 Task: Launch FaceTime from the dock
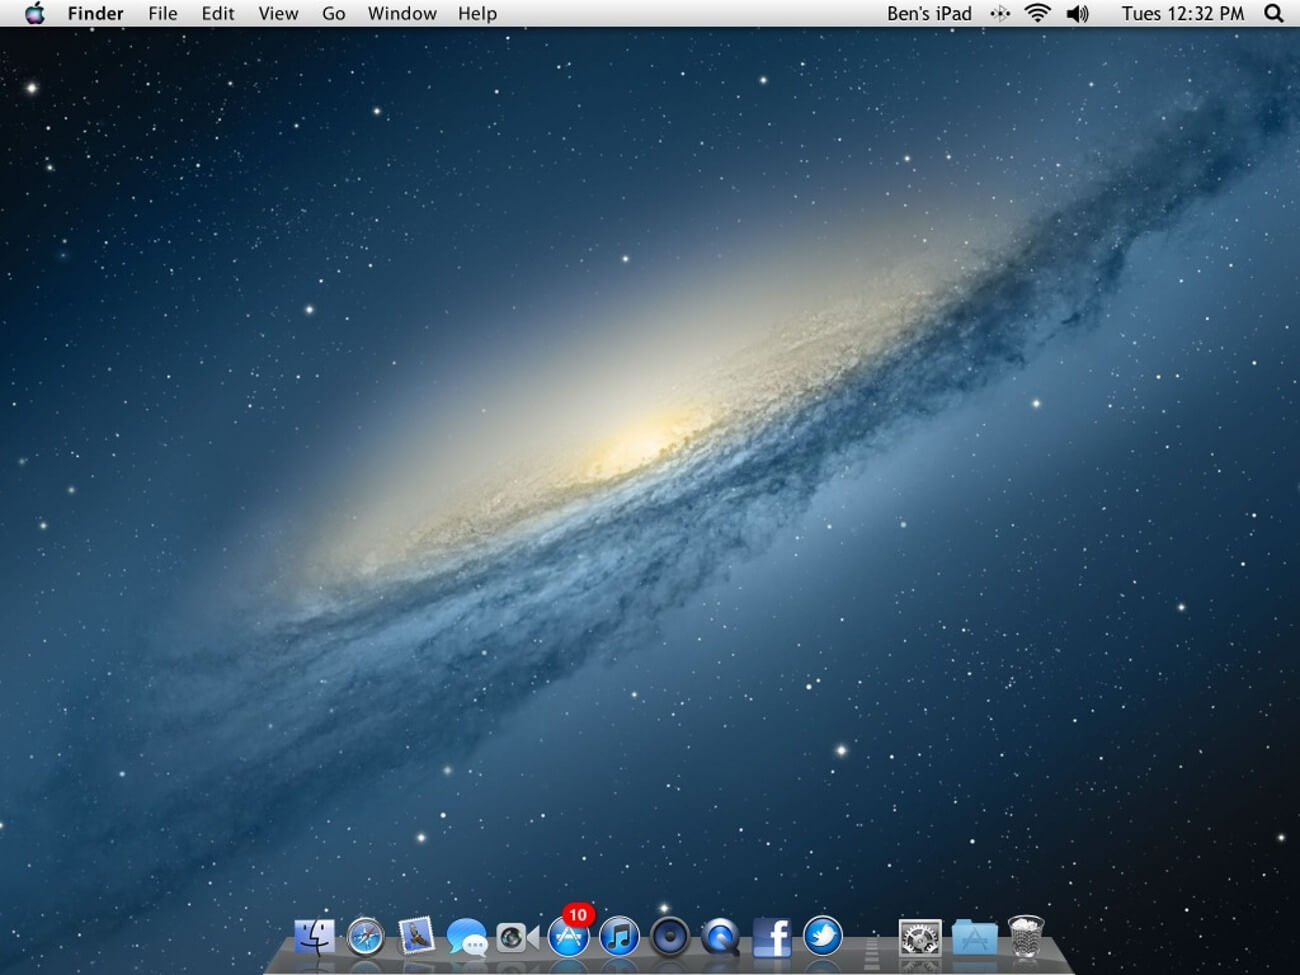tap(517, 938)
